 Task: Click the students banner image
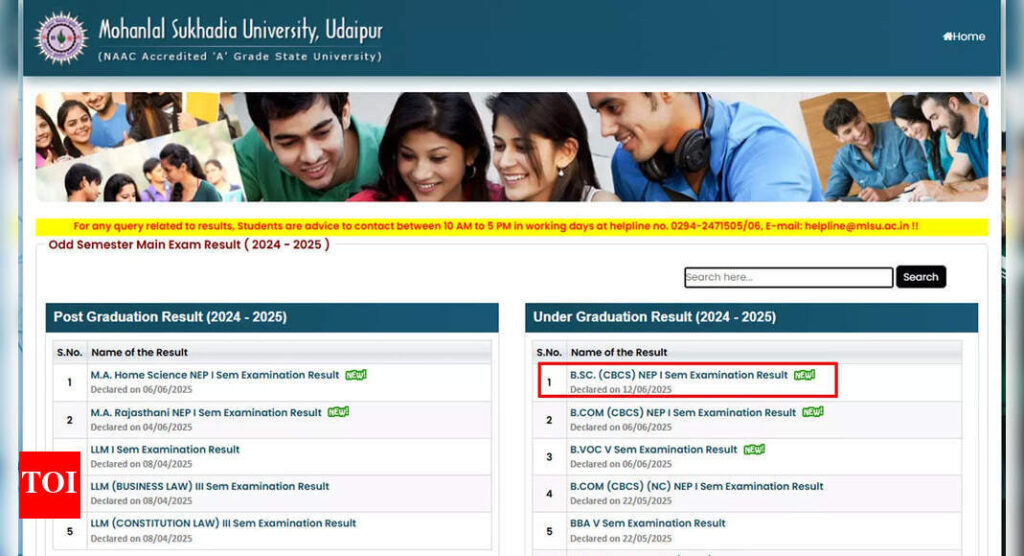(x=511, y=146)
